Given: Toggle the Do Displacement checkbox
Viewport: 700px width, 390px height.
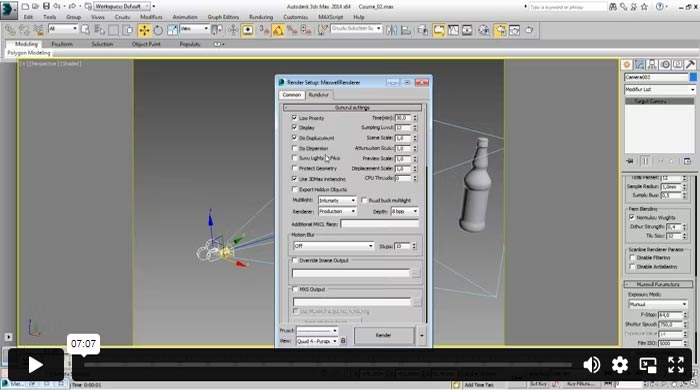Looking at the screenshot, I should (294, 138).
